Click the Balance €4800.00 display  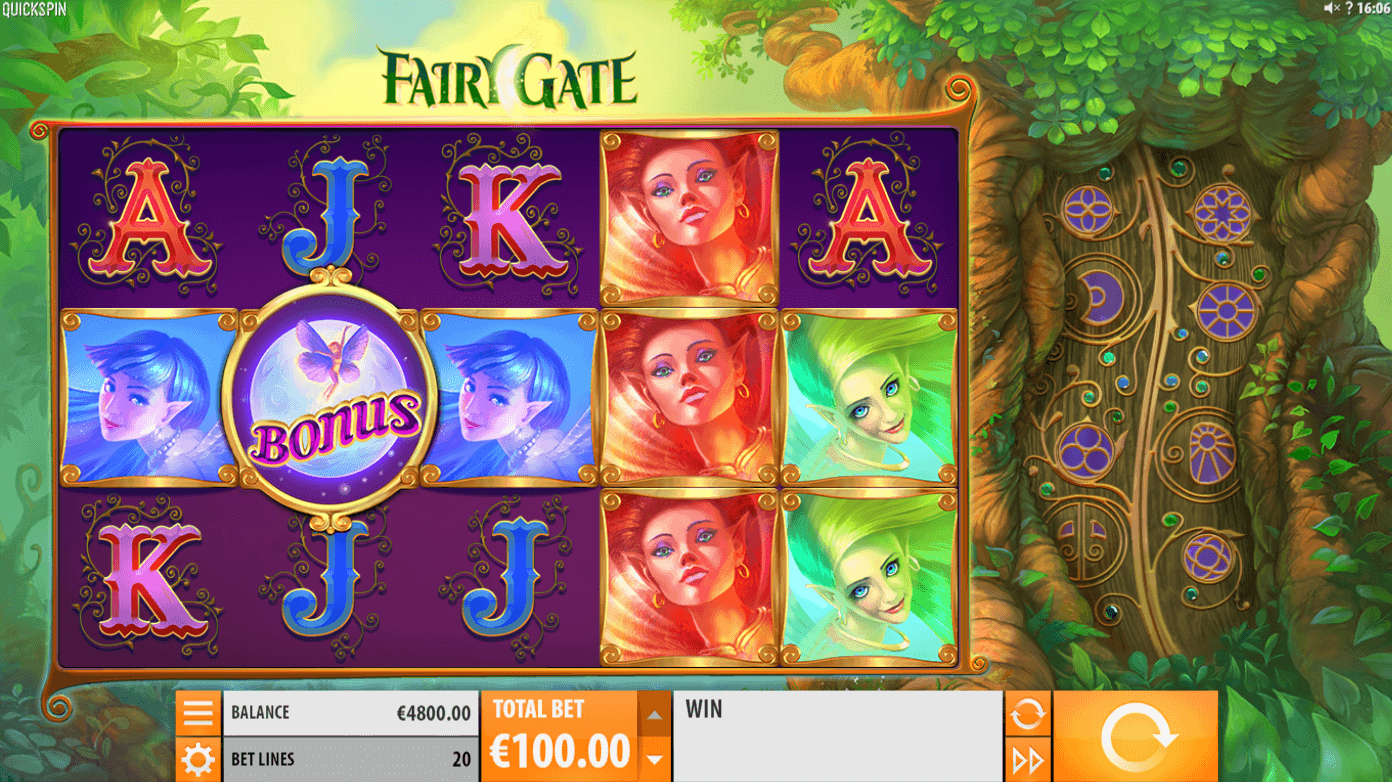[351, 713]
